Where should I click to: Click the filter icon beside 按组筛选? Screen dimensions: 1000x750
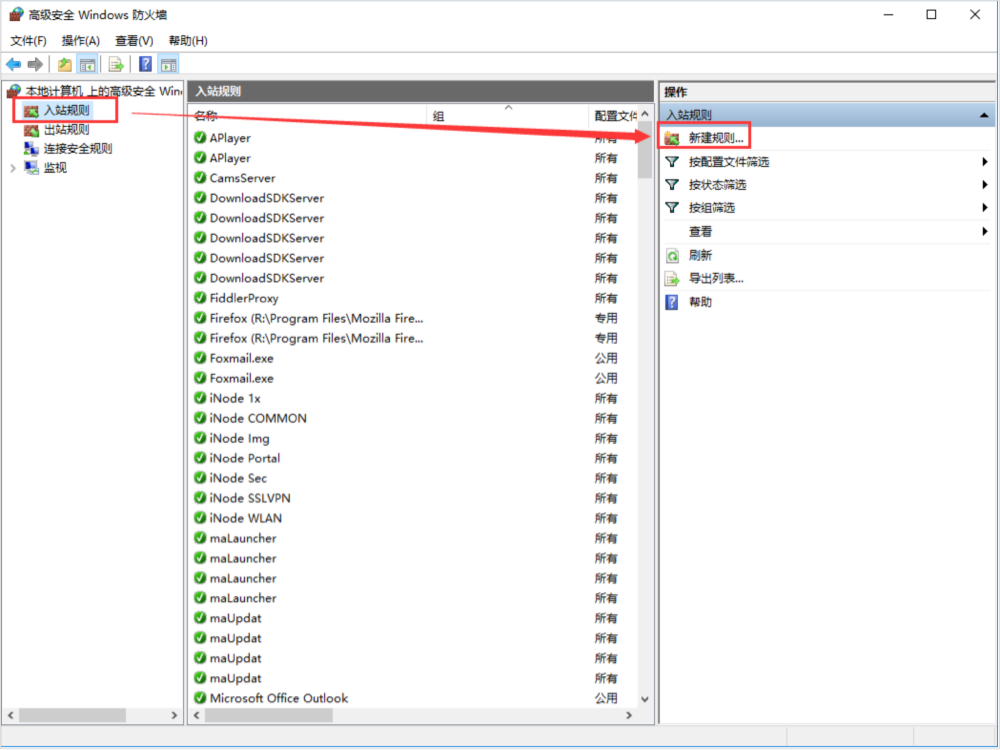pyautogui.click(x=672, y=208)
